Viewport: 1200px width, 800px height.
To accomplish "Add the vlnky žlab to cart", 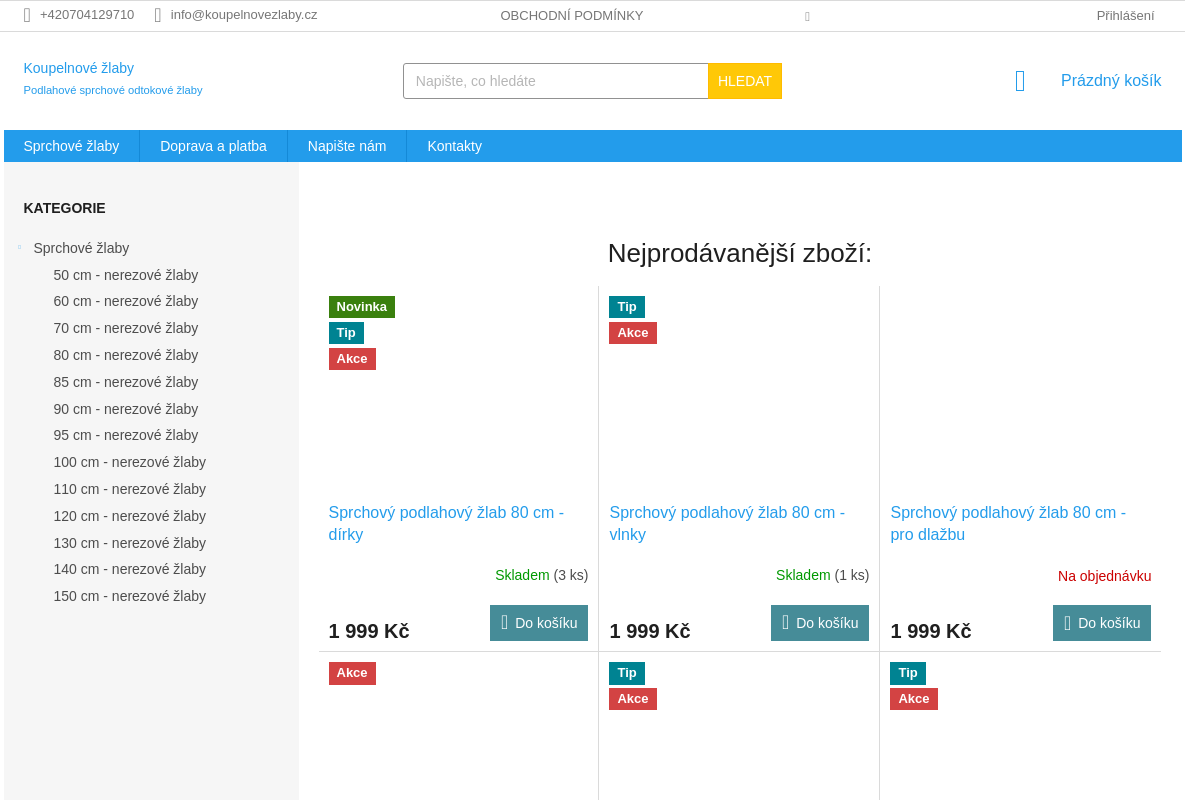I will (820, 623).
